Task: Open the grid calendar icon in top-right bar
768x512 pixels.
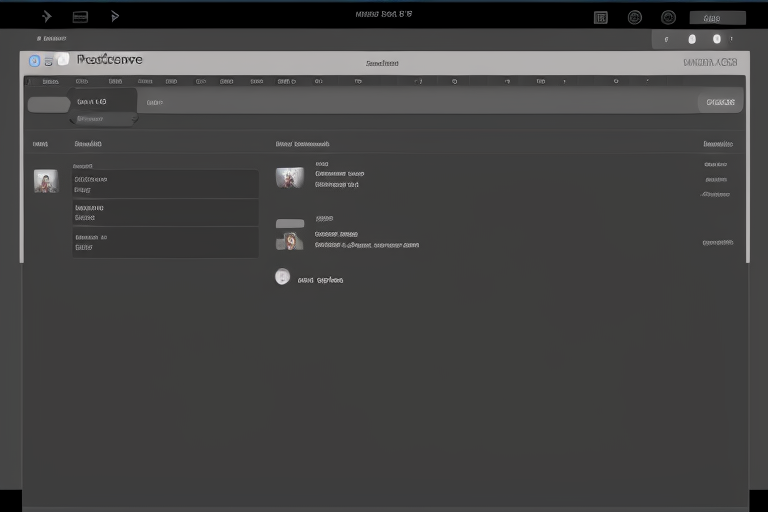Action: 601,17
